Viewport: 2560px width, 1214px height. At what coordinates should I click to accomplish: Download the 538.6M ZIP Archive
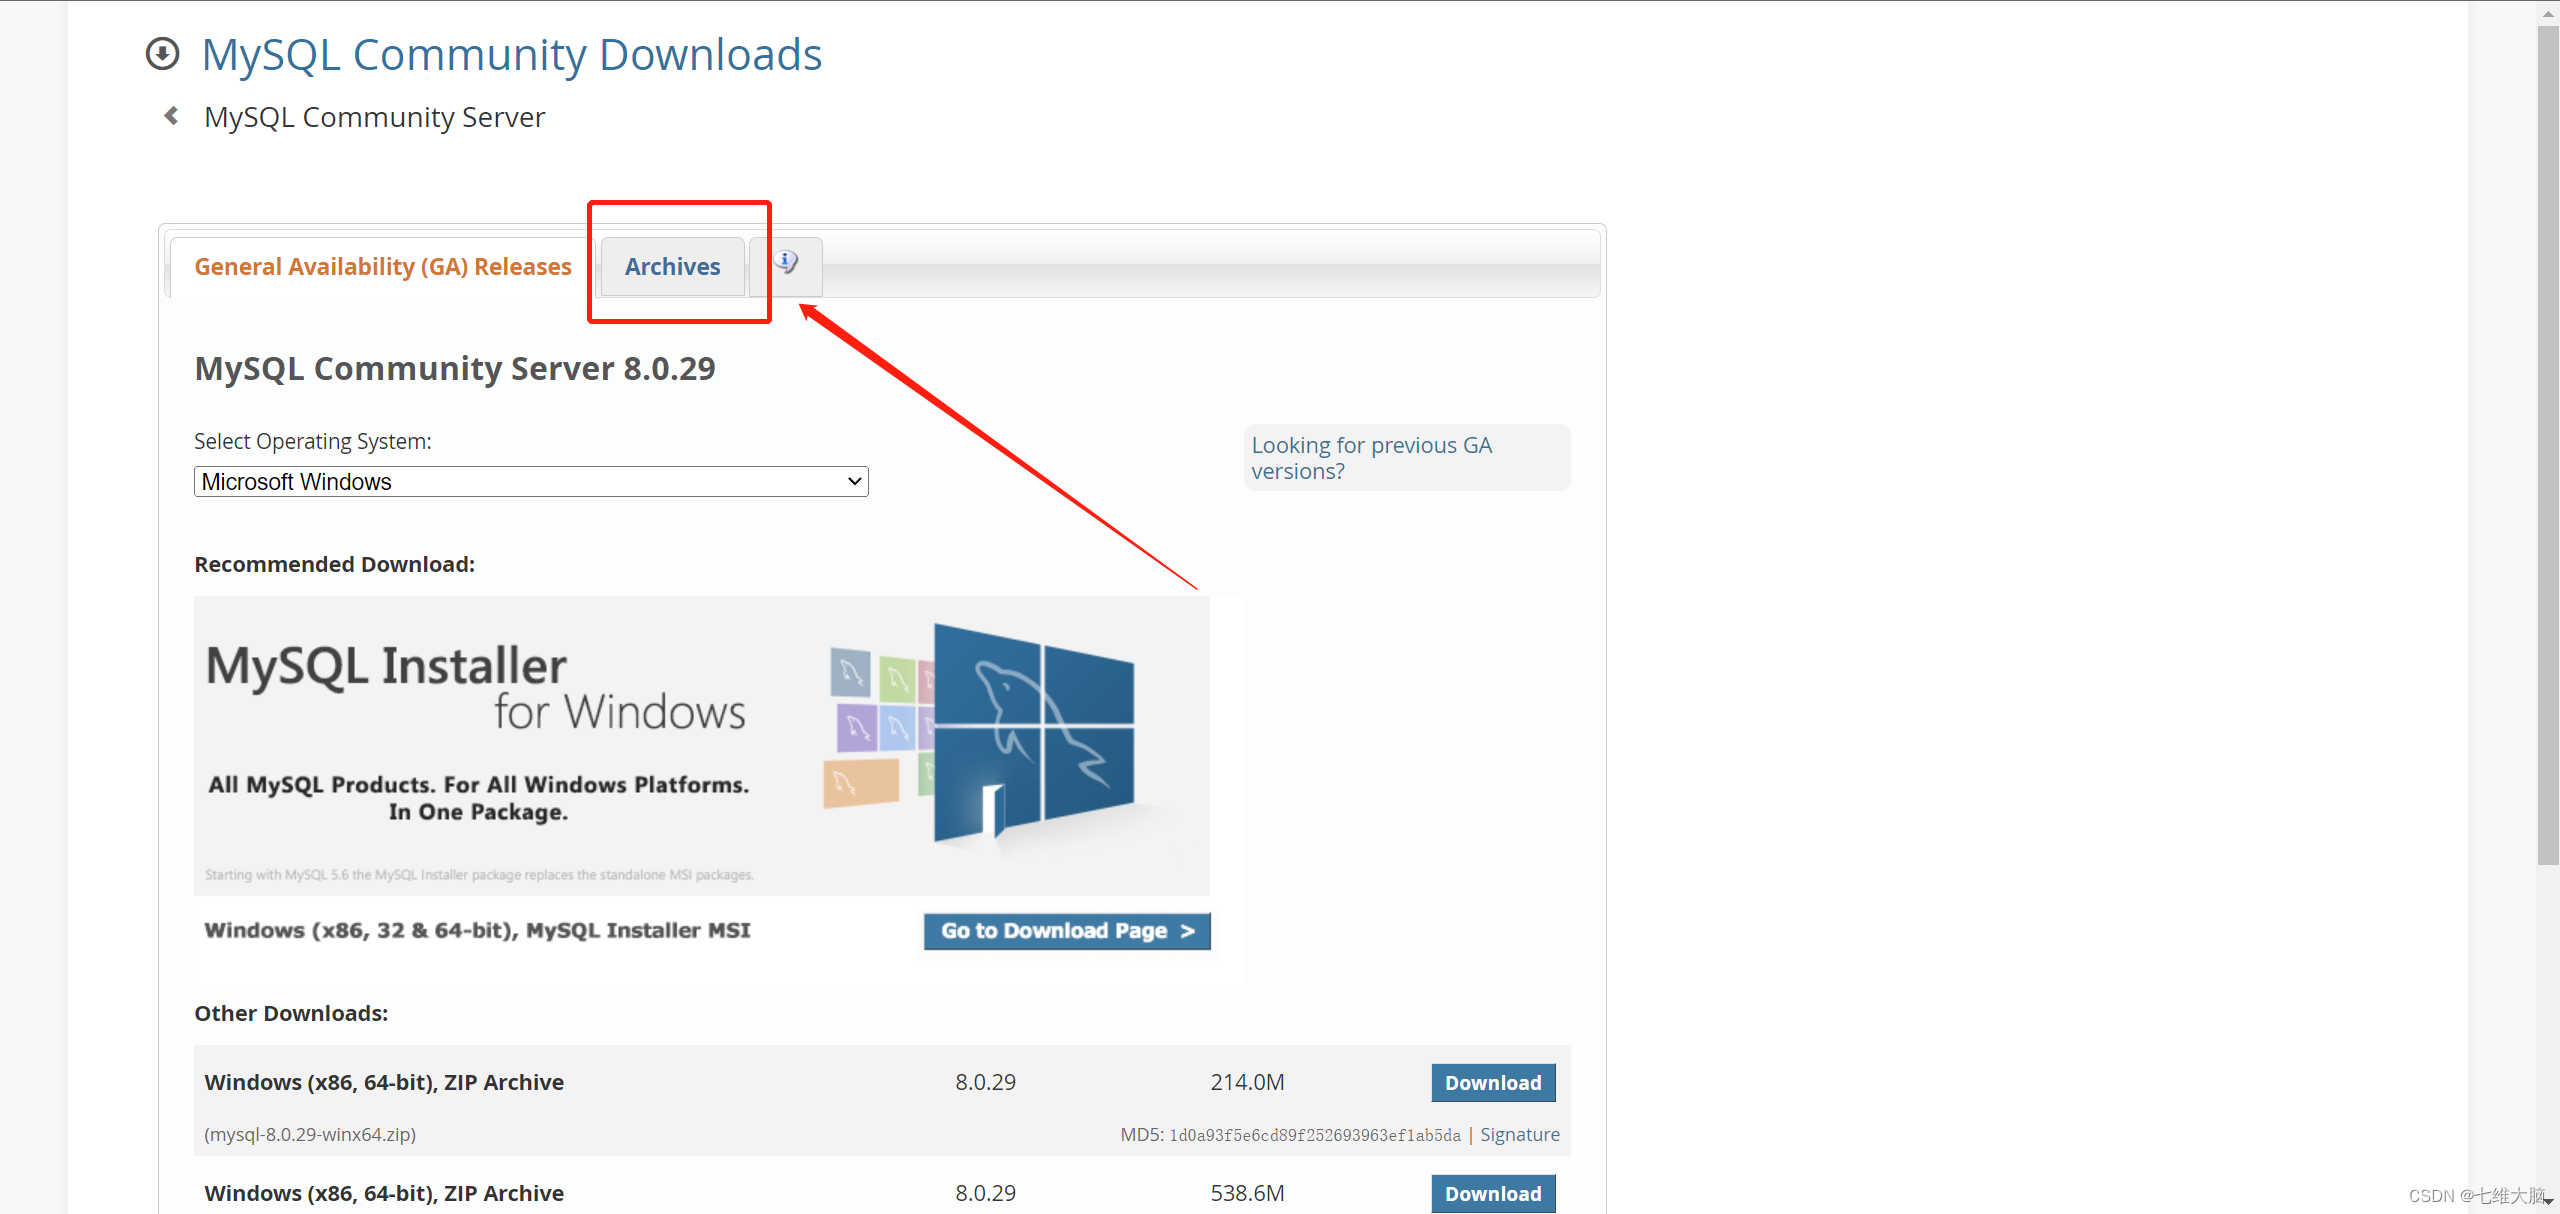point(1492,1193)
